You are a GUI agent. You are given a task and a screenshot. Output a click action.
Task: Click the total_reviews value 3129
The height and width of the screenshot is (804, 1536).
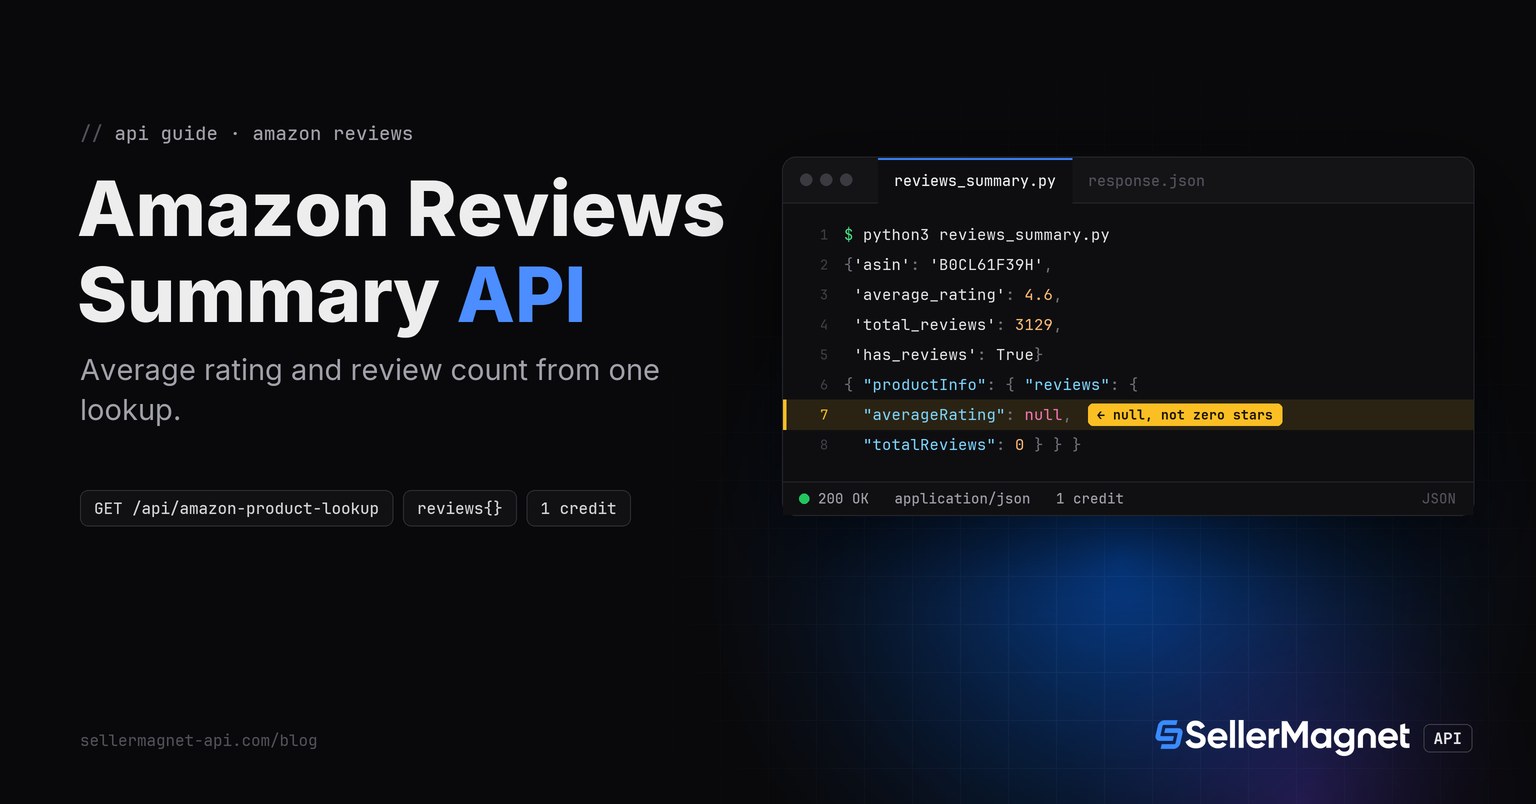tap(1033, 325)
